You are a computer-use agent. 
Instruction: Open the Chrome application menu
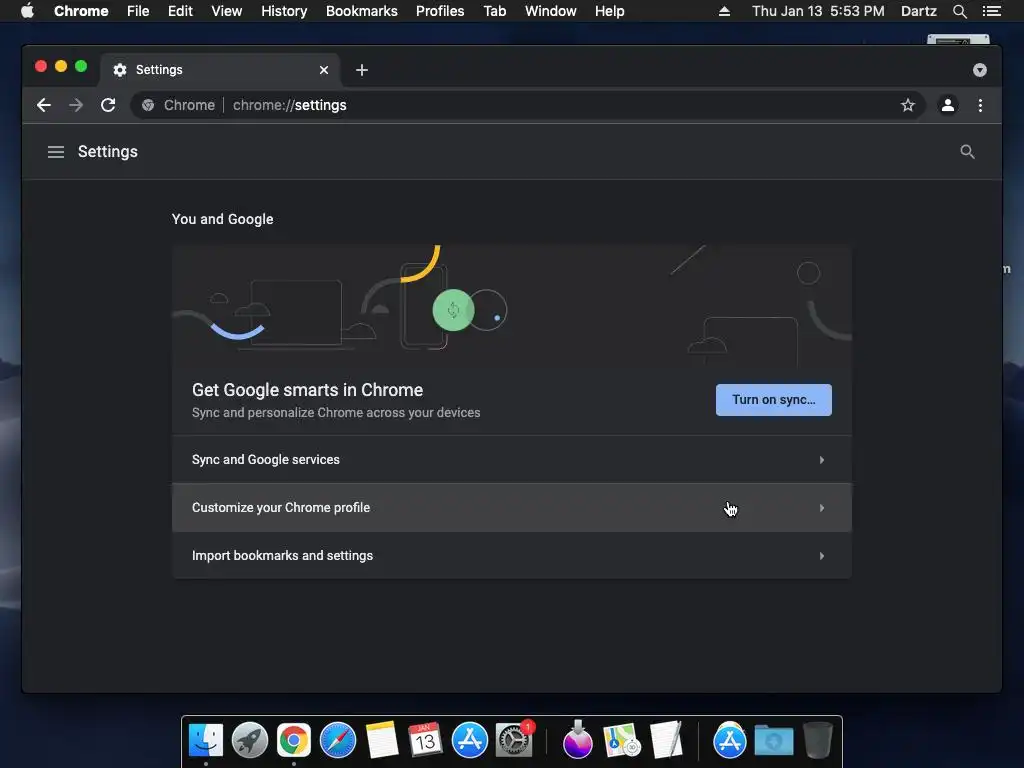coord(81,11)
